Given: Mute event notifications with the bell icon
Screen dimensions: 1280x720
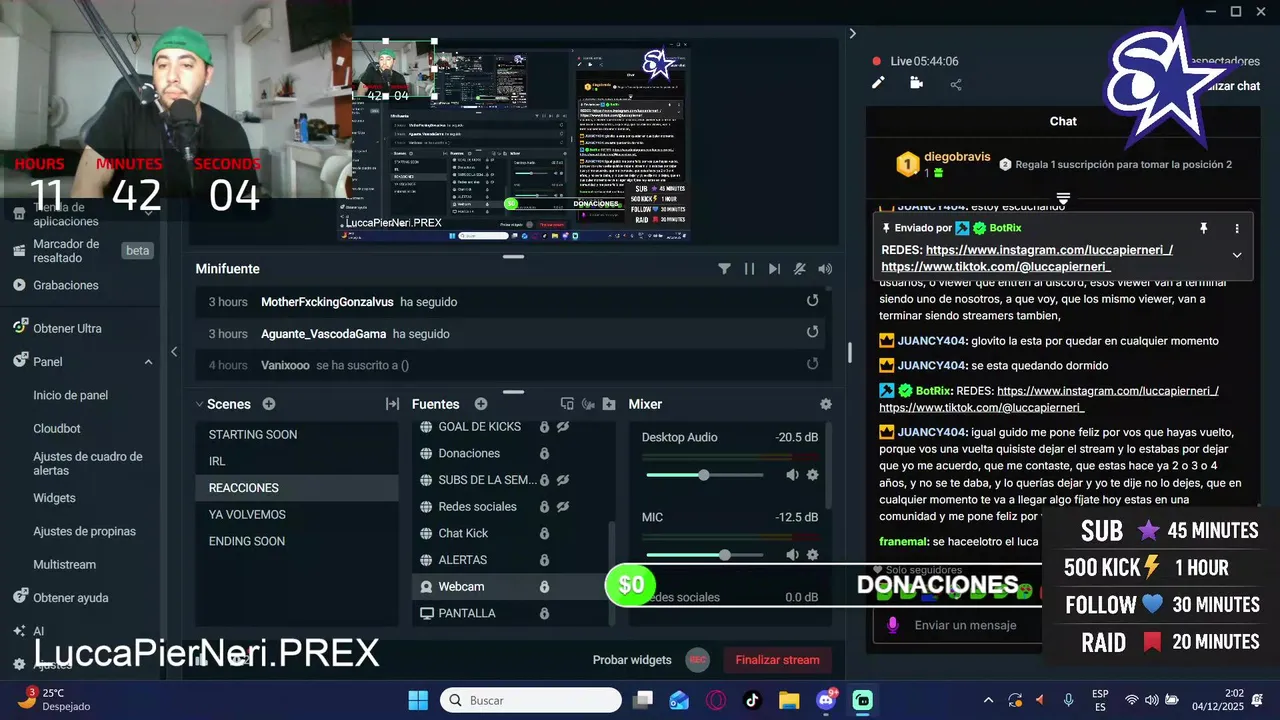Looking at the screenshot, I should 799,269.
